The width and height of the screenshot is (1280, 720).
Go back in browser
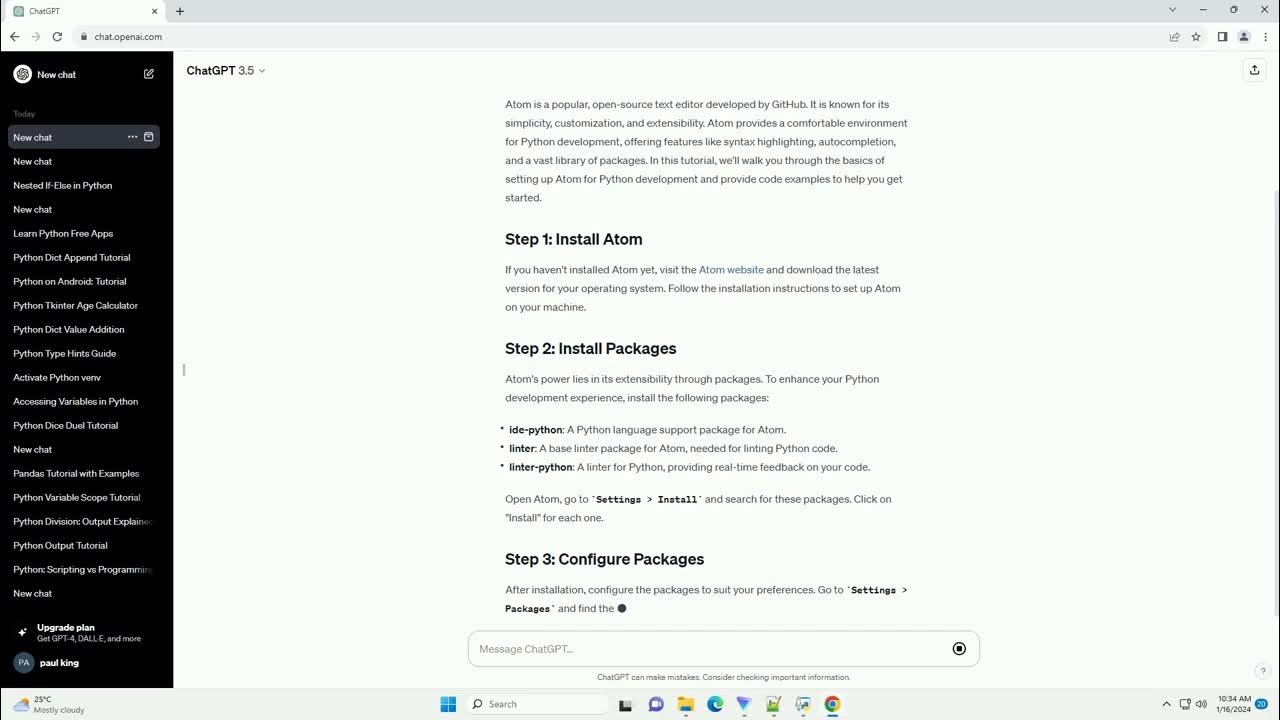point(14,37)
